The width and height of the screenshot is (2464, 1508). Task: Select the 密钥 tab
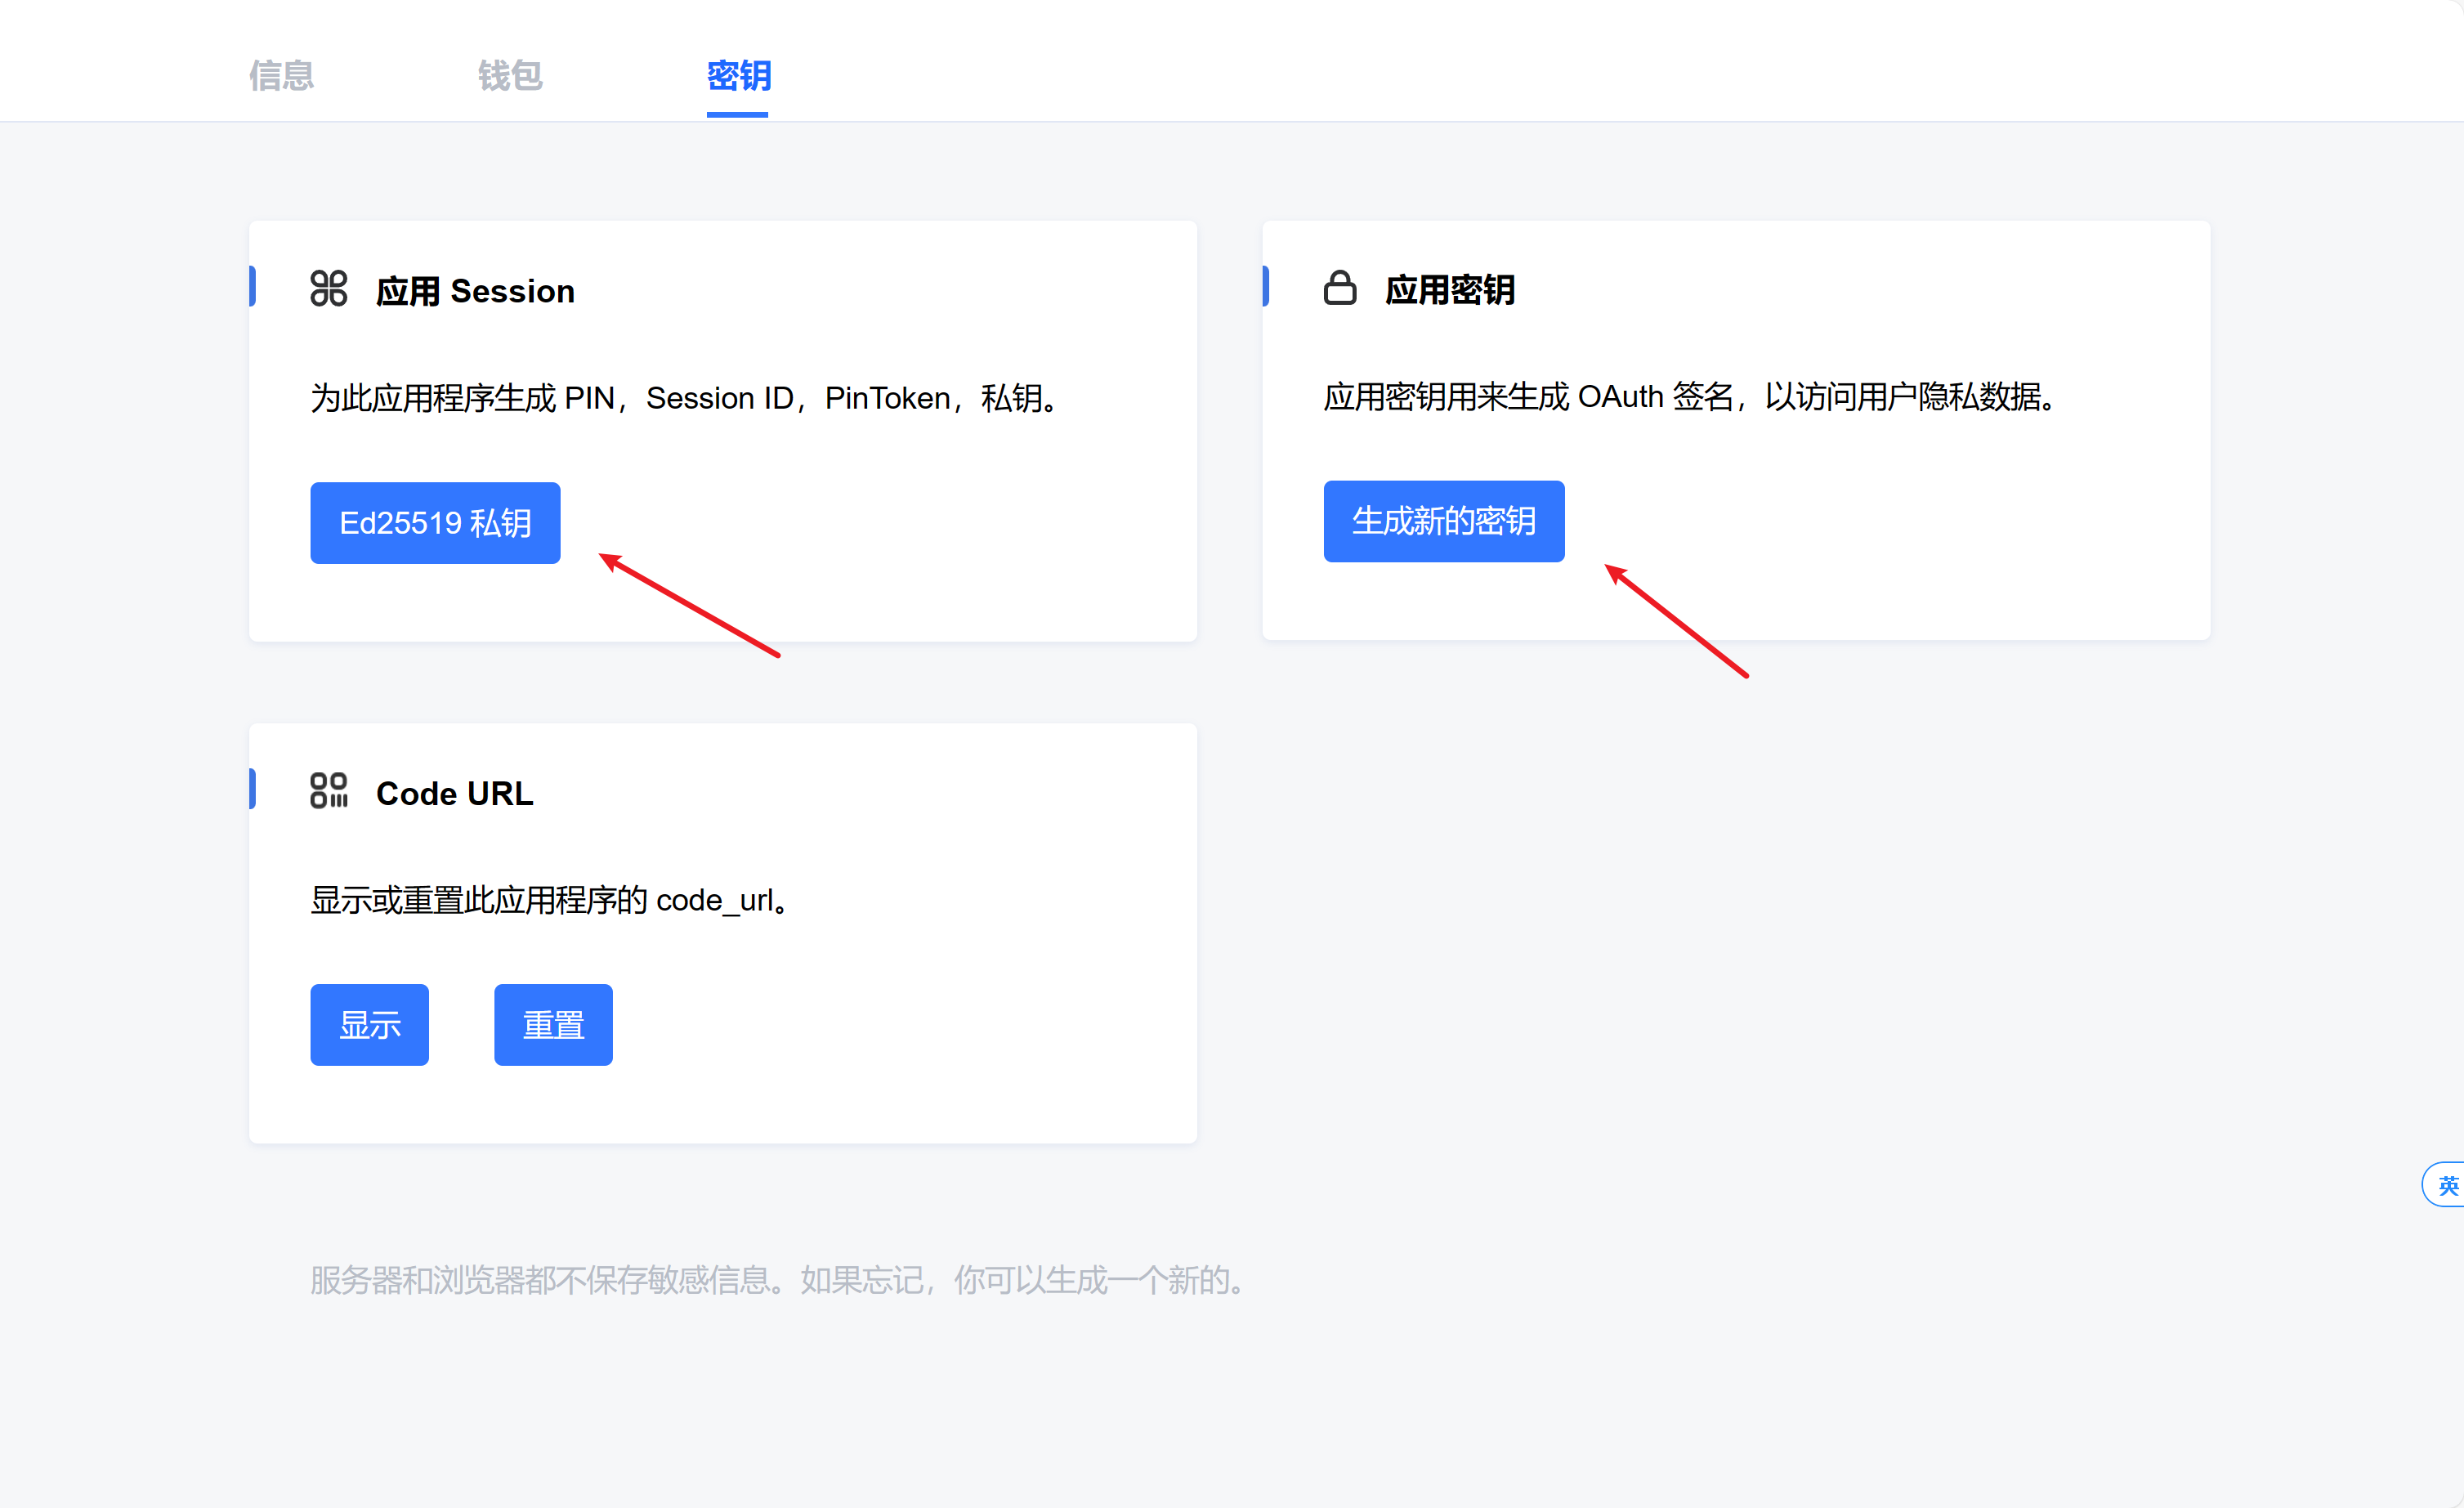click(x=738, y=76)
